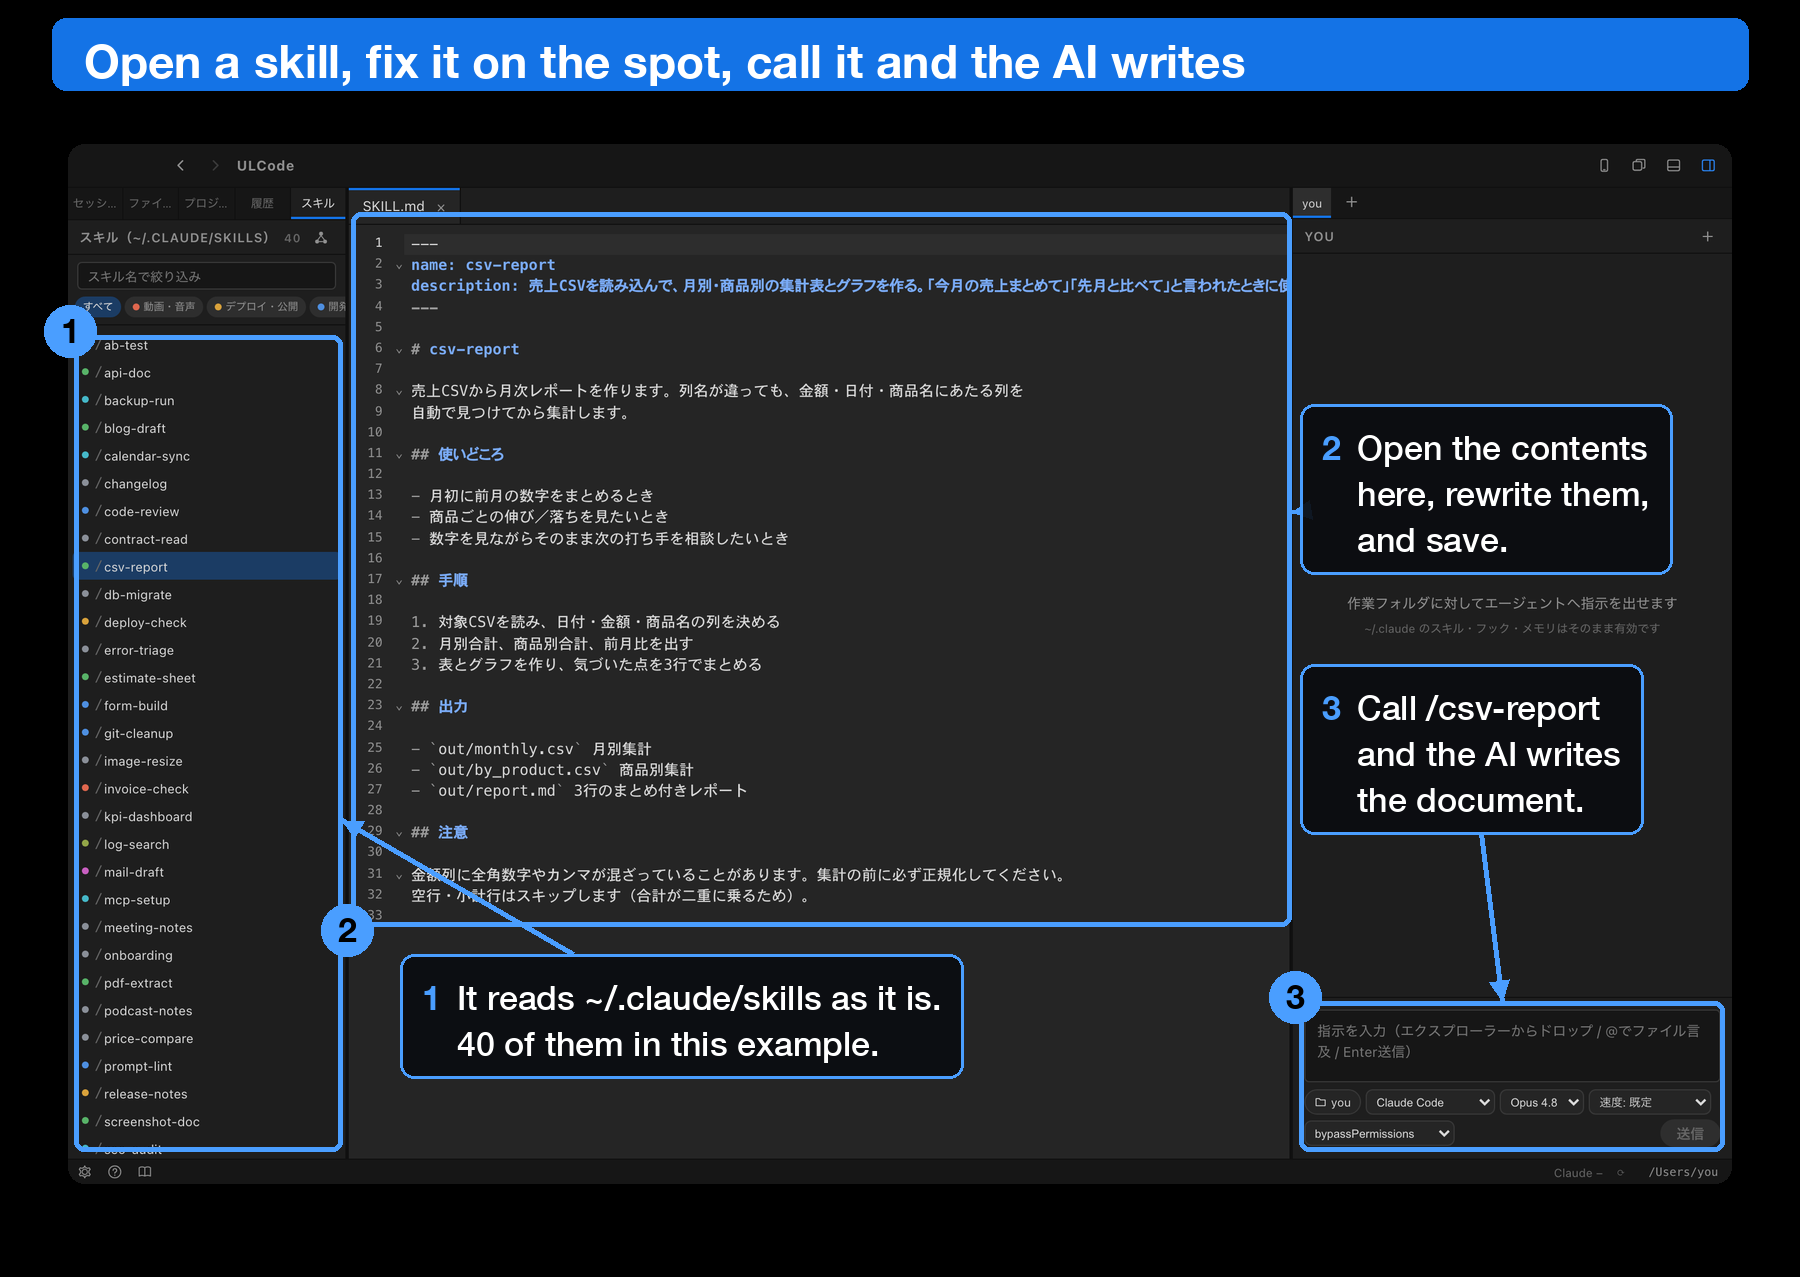Filter skills by デプロイ・公開 category chip
Screen dimensions: 1800x1277
click(x=256, y=307)
